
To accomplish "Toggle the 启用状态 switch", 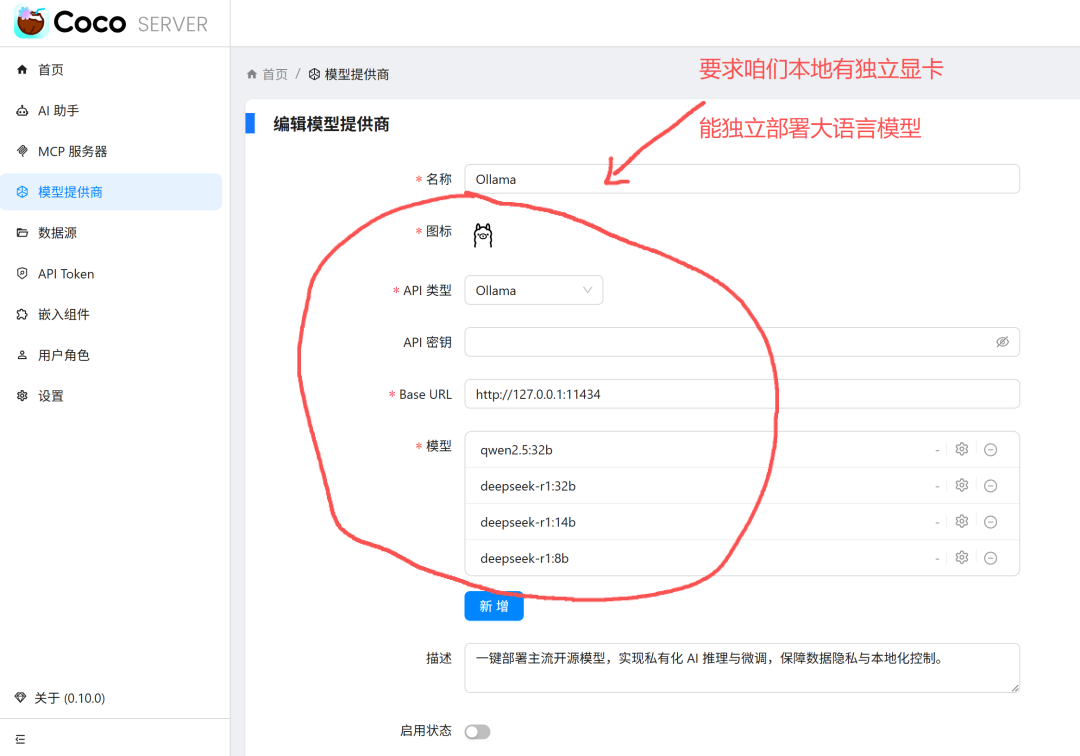I will pos(477,731).
